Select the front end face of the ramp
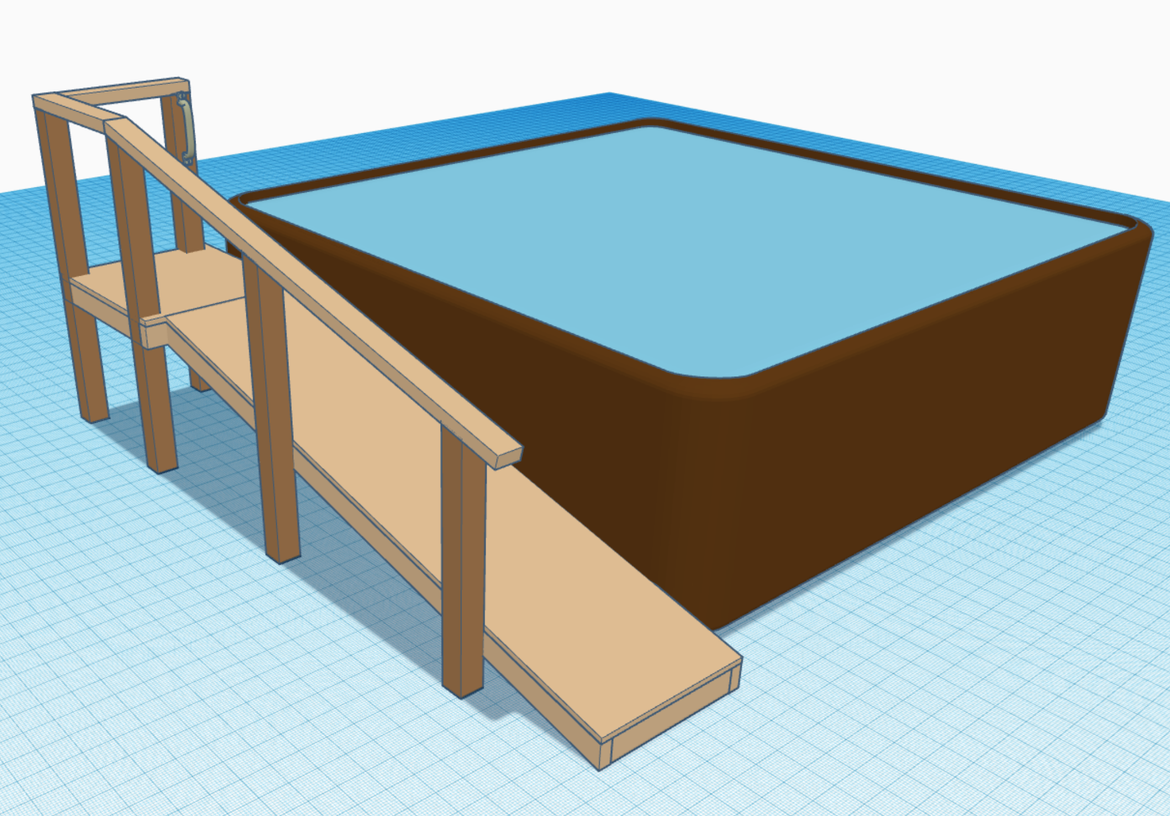This screenshot has height=816, width=1170. 675,715
